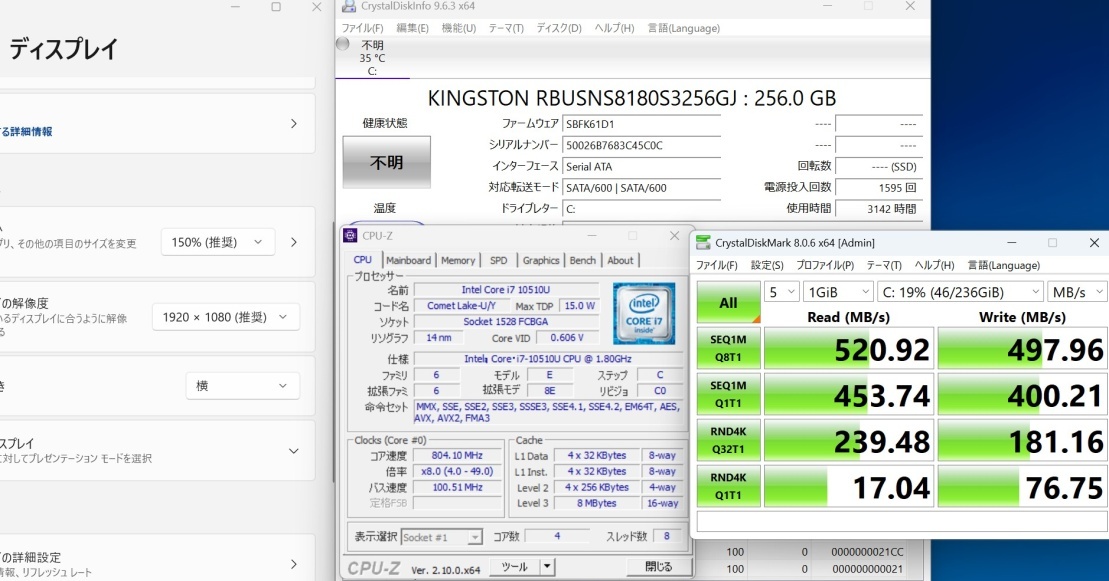Open the ファイル(F) menu in CrystalDiskInfo

[x=362, y=28]
